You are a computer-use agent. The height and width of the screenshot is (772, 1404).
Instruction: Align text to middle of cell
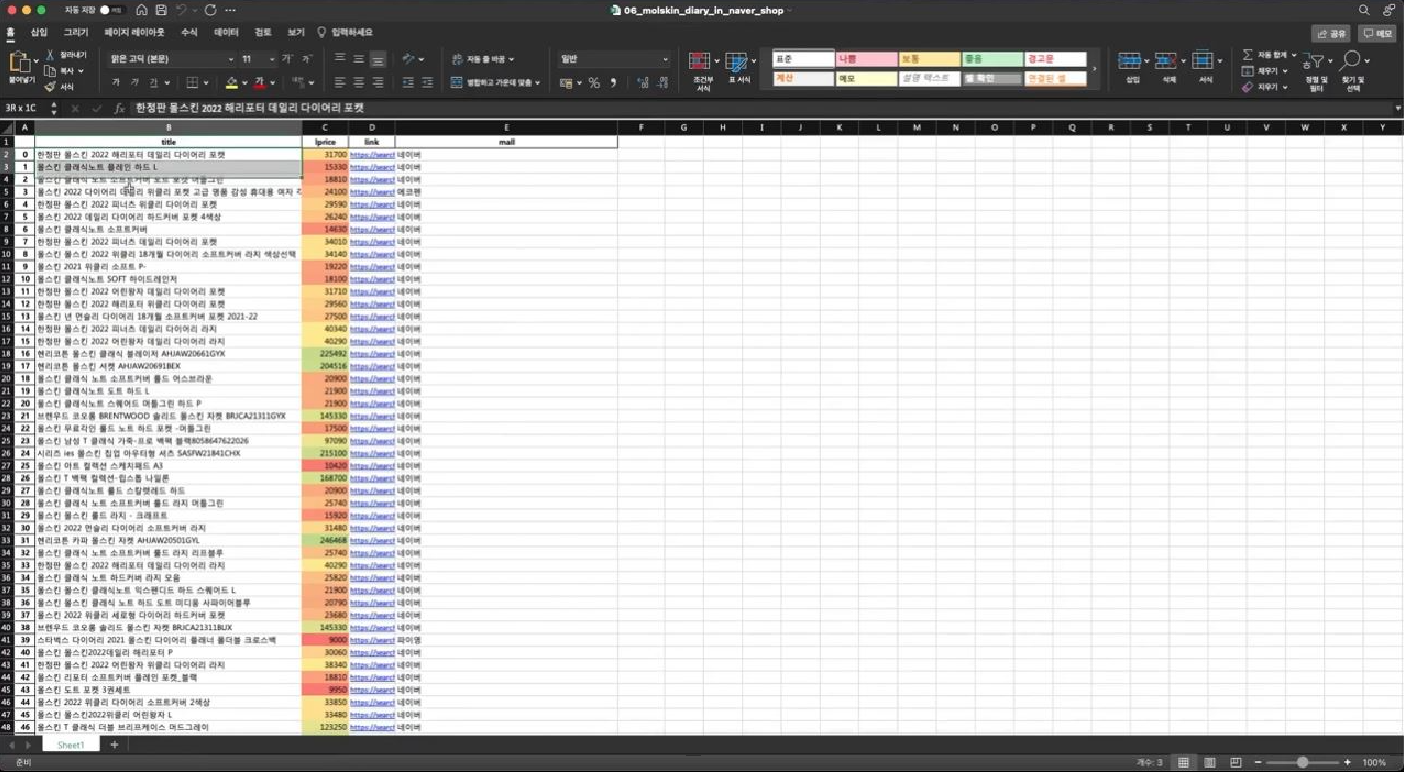(358, 59)
